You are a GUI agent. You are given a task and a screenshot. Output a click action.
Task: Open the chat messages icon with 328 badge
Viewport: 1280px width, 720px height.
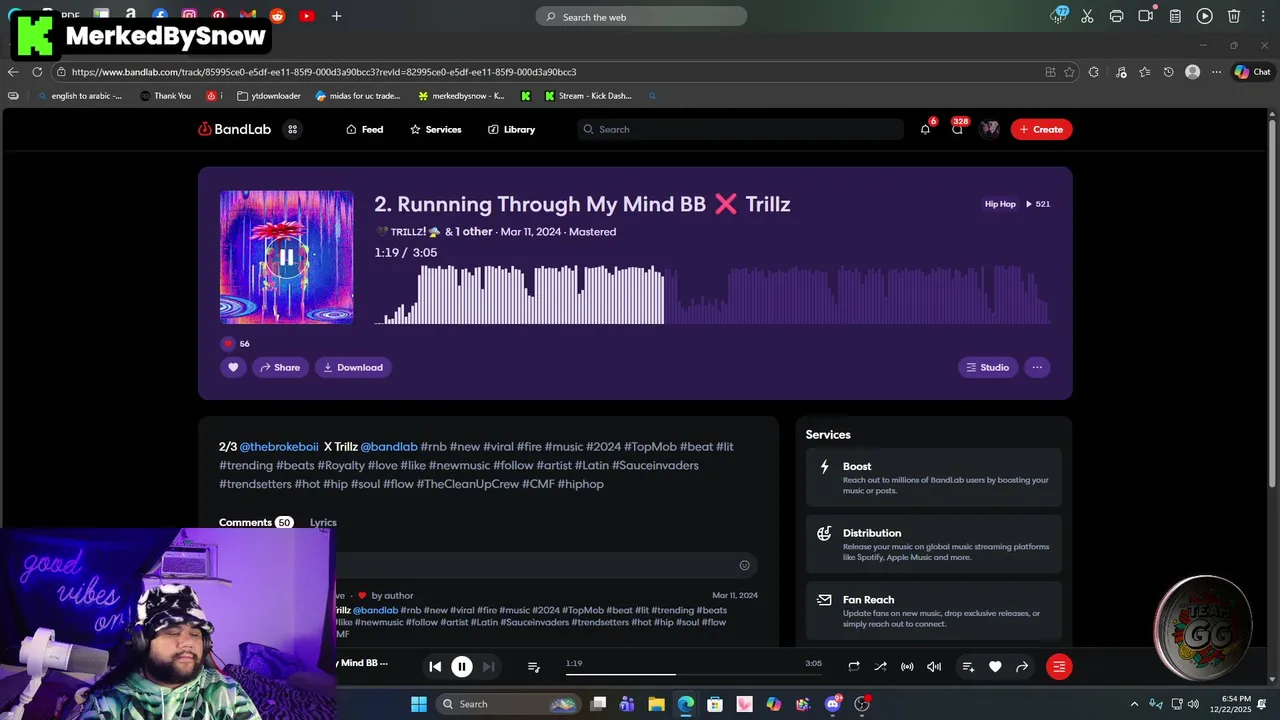pos(957,129)
